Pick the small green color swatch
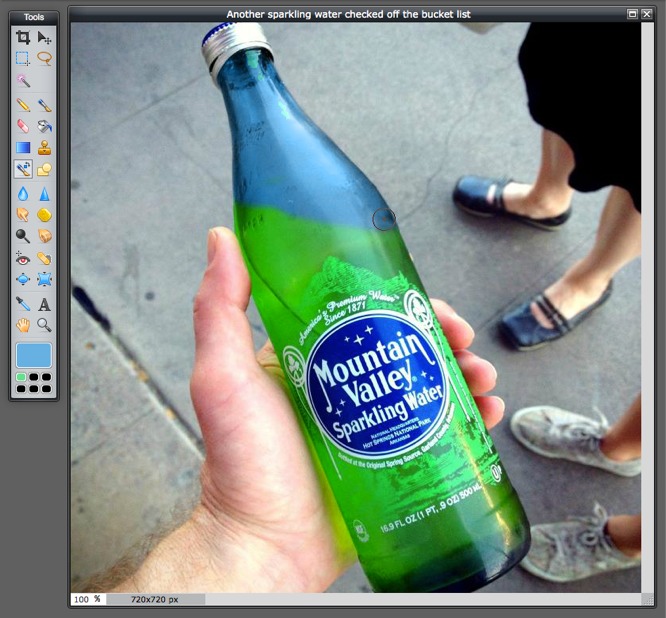The image size is (666, 618). point(21,377)
